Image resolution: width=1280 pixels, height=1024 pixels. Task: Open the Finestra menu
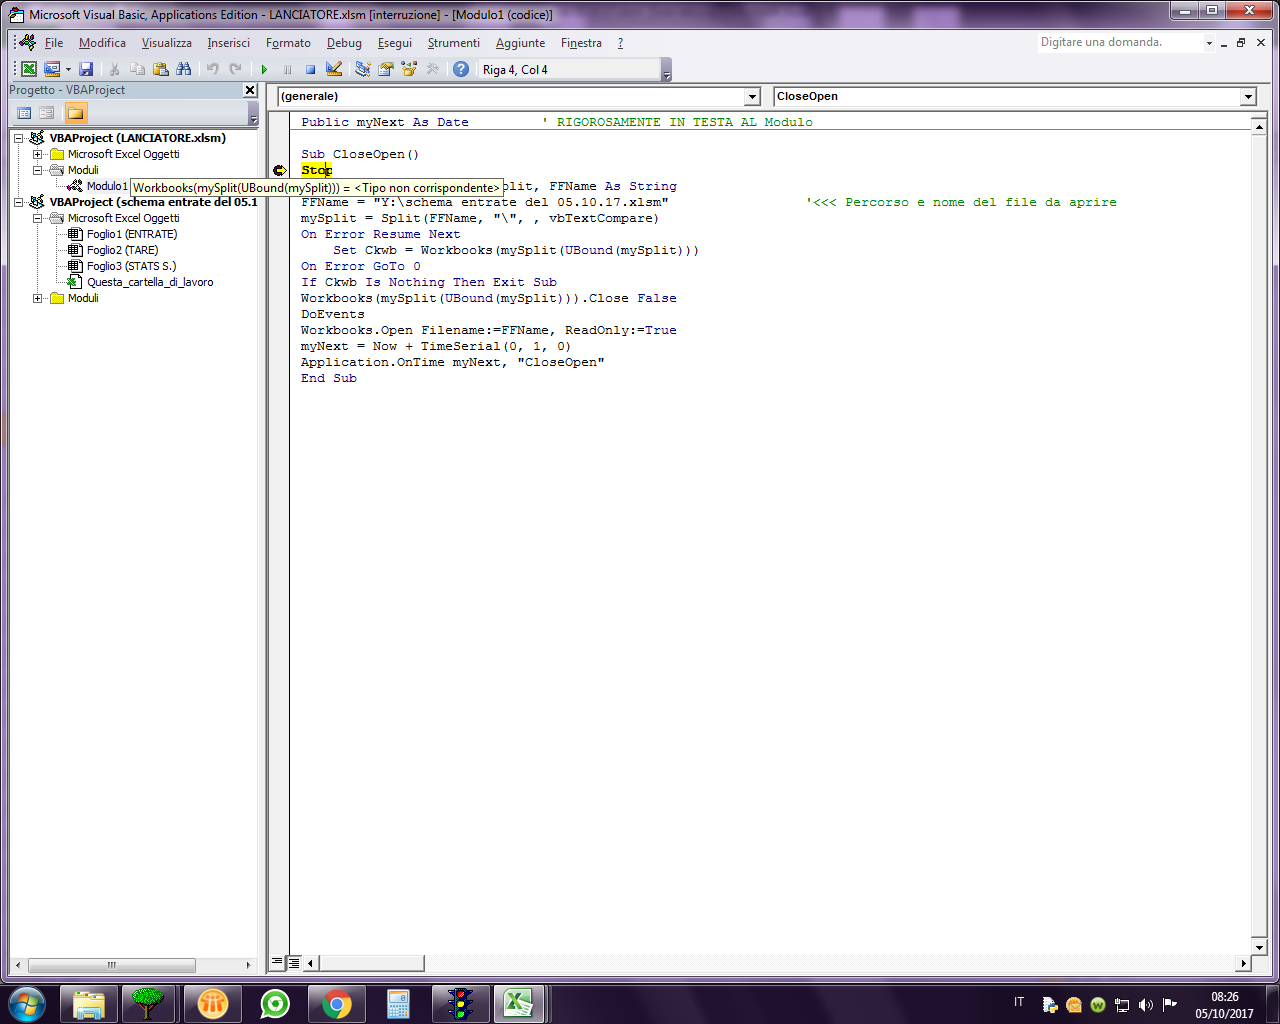pos(581,43)
